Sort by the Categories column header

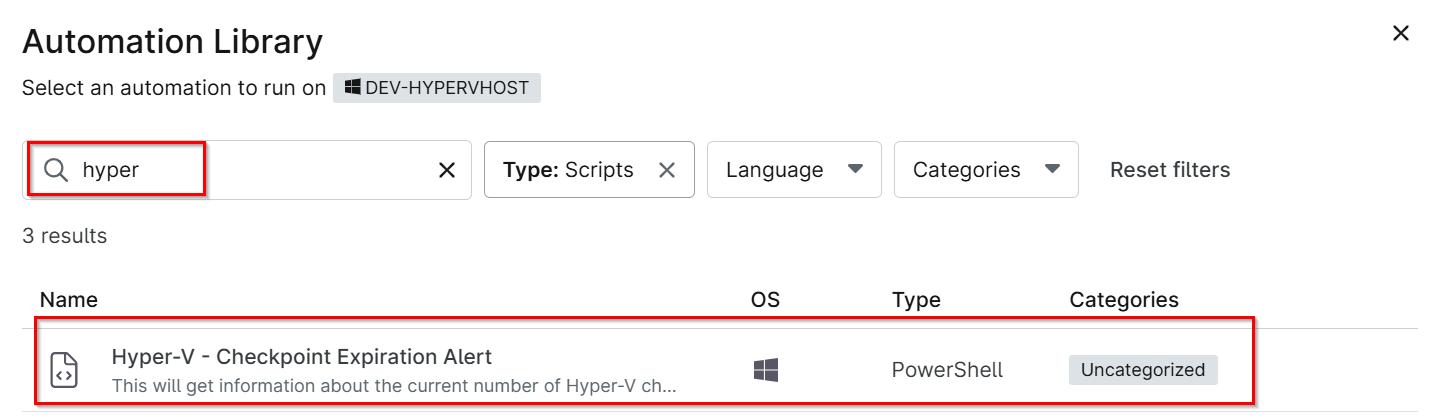tap(1124, 300)
